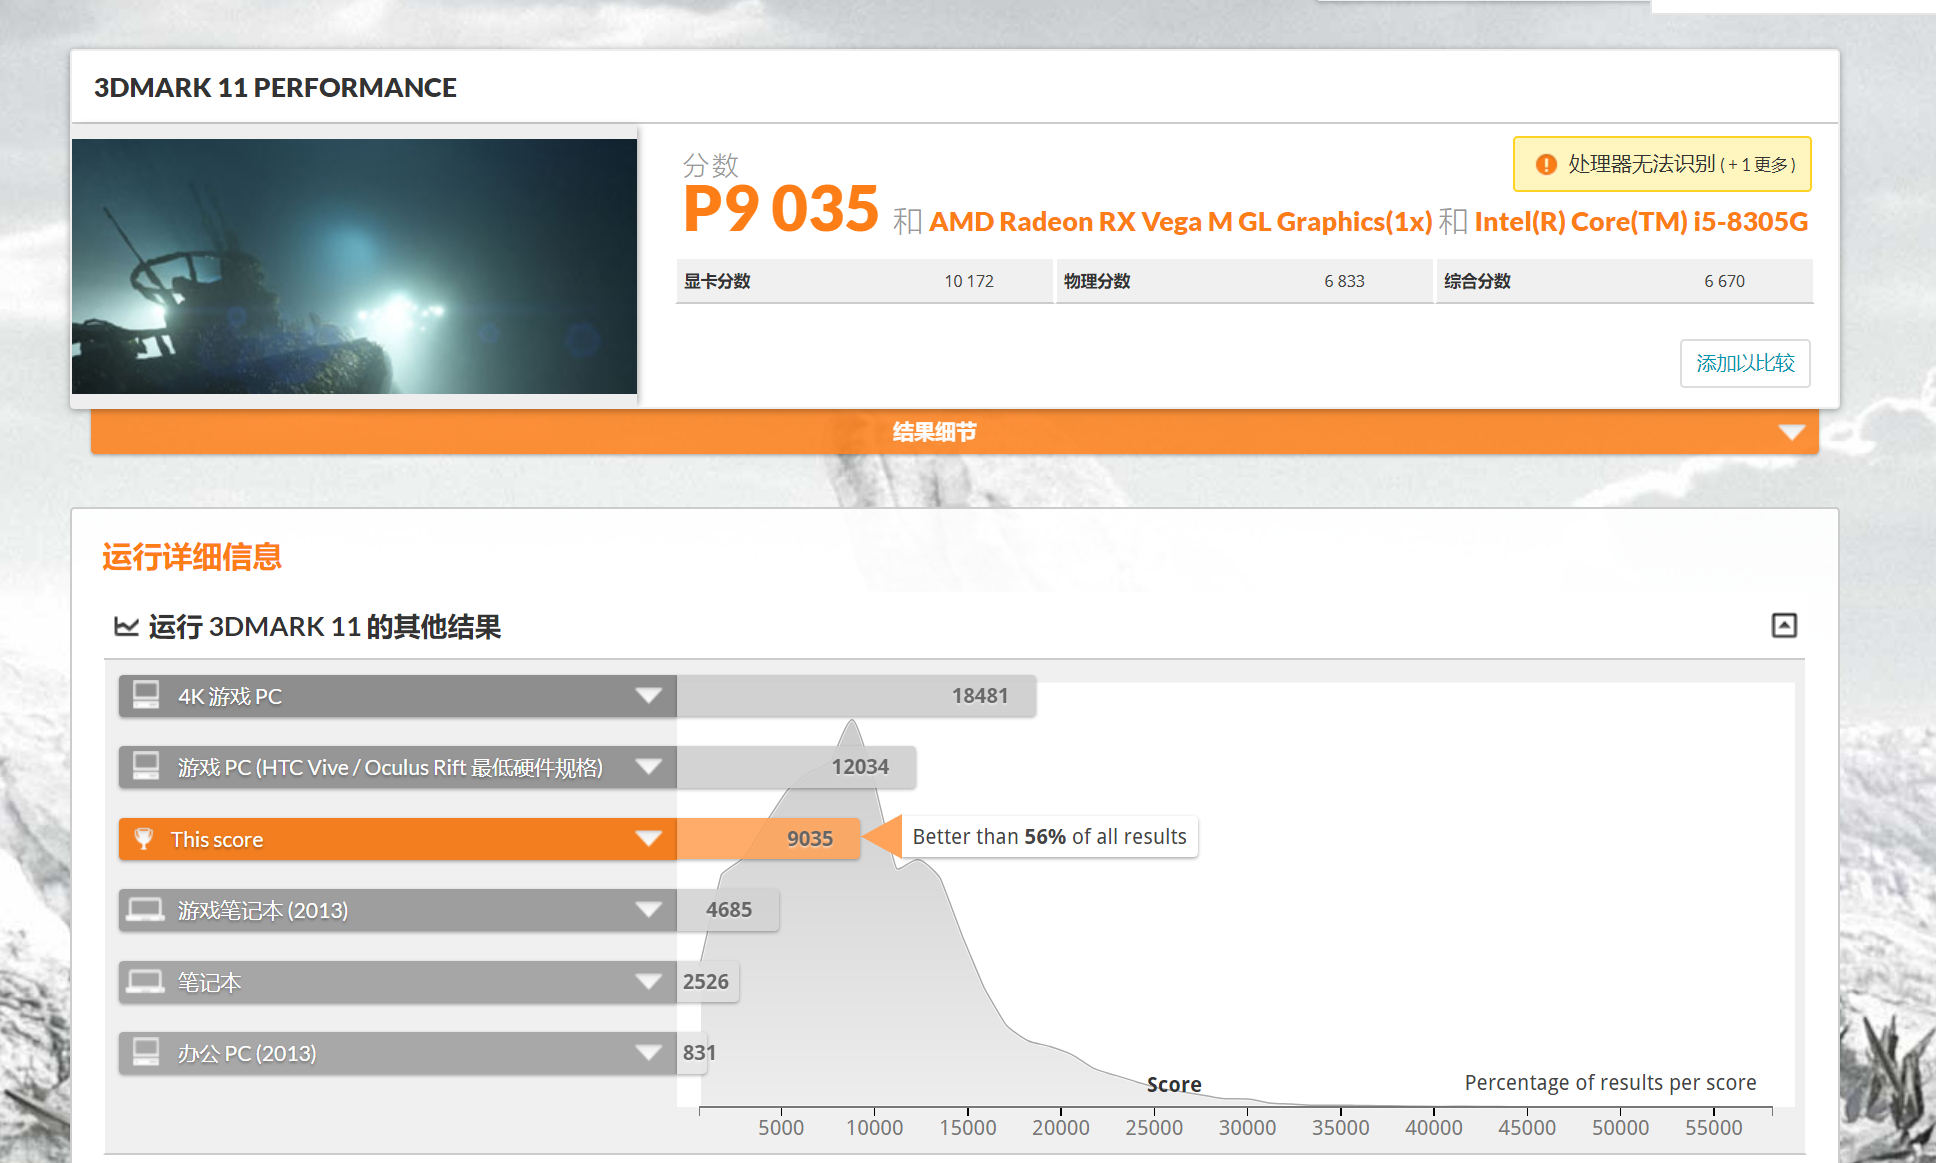Click the benchmark scene screenshot thumbnail

click(354, 263)
